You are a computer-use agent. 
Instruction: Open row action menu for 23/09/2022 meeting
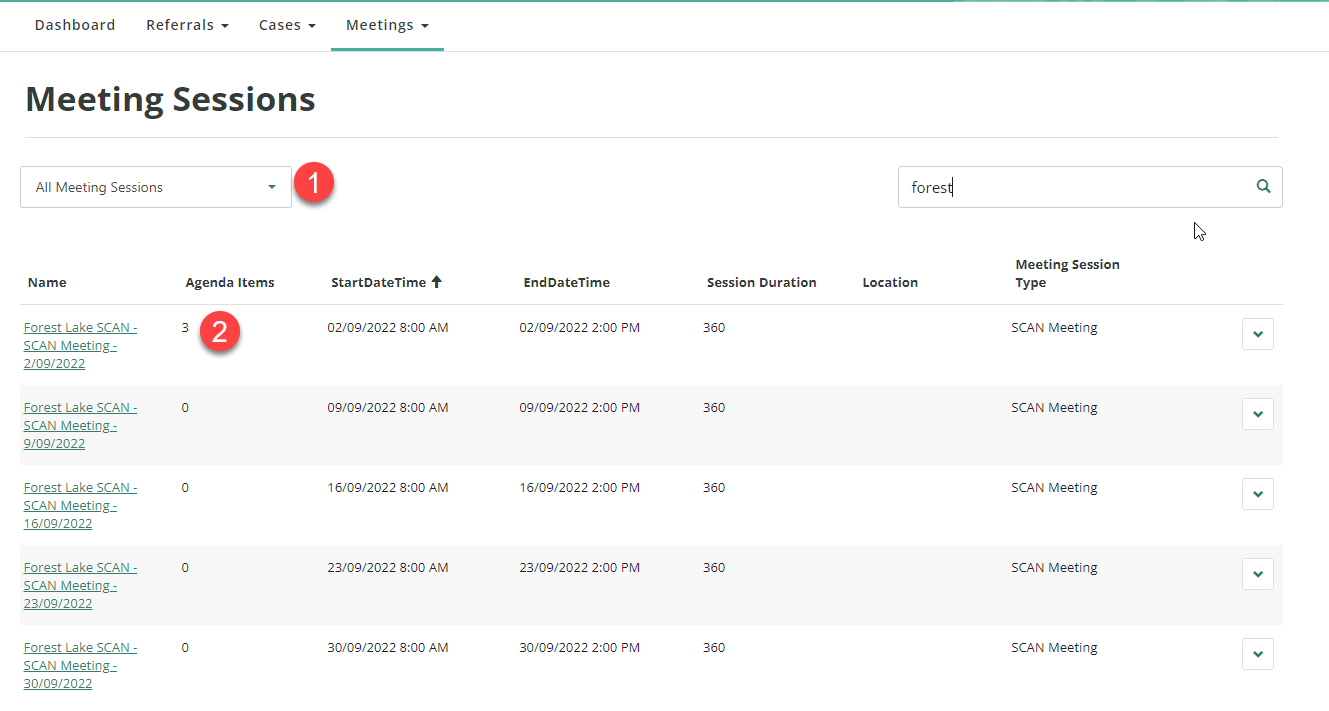point(1257,574)
